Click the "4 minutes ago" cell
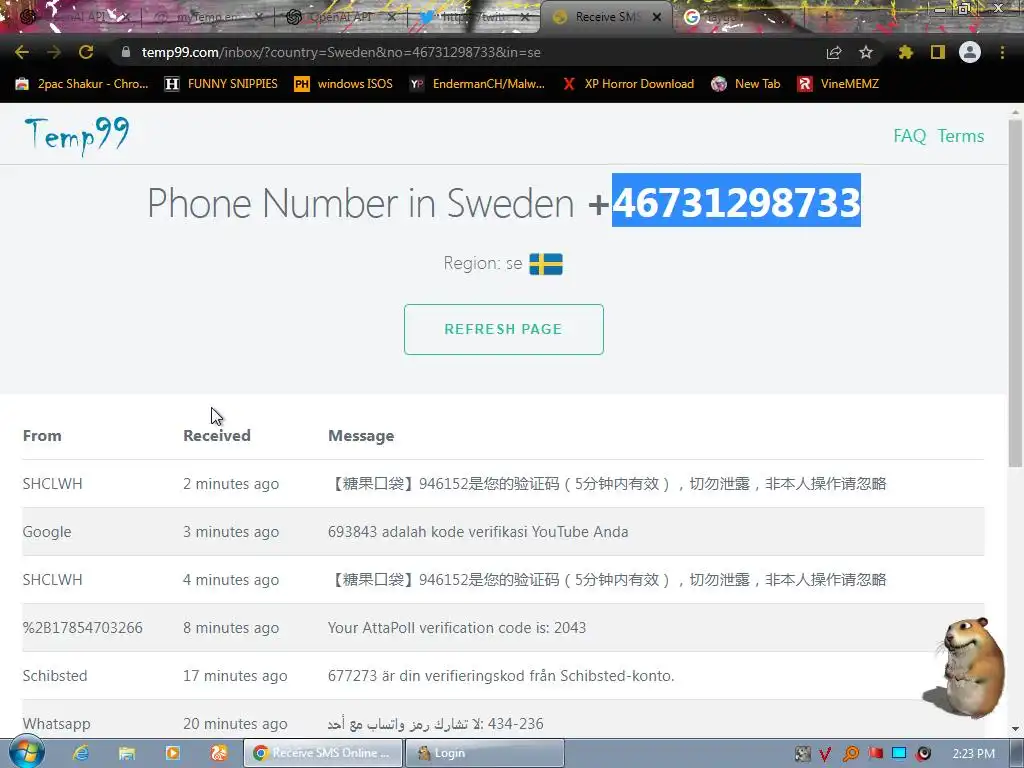The height and width of the screenshot is (768, 1024). coord(231,580)
